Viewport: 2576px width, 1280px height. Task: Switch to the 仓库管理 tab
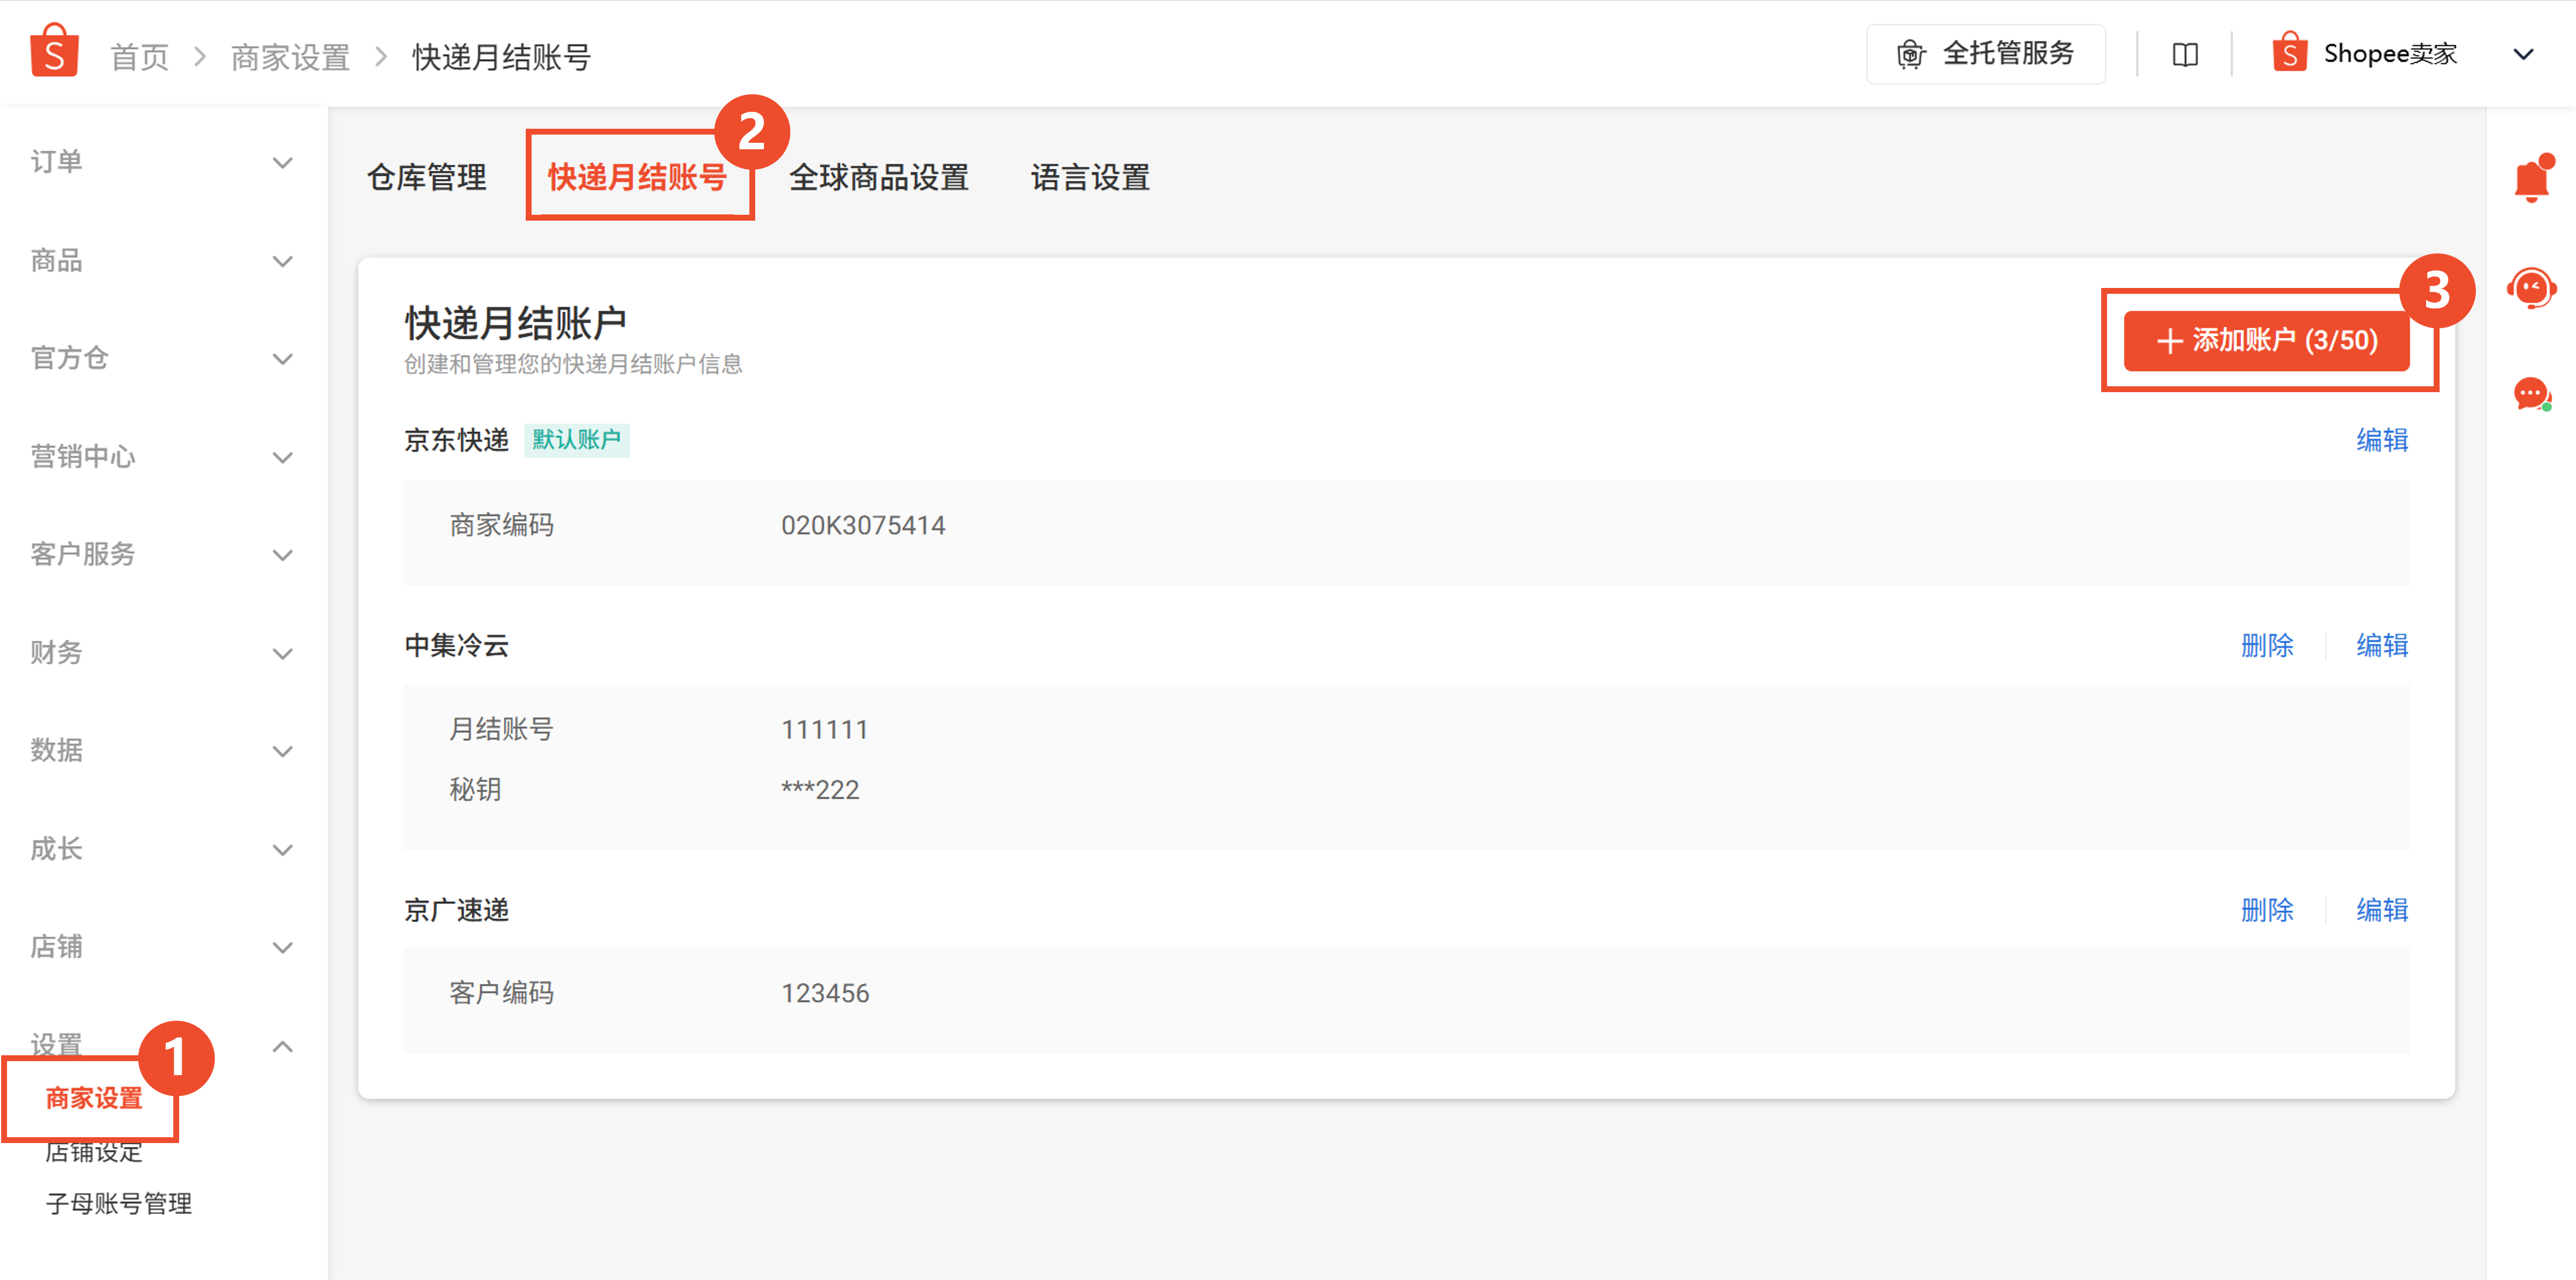(x=427, y=178)
